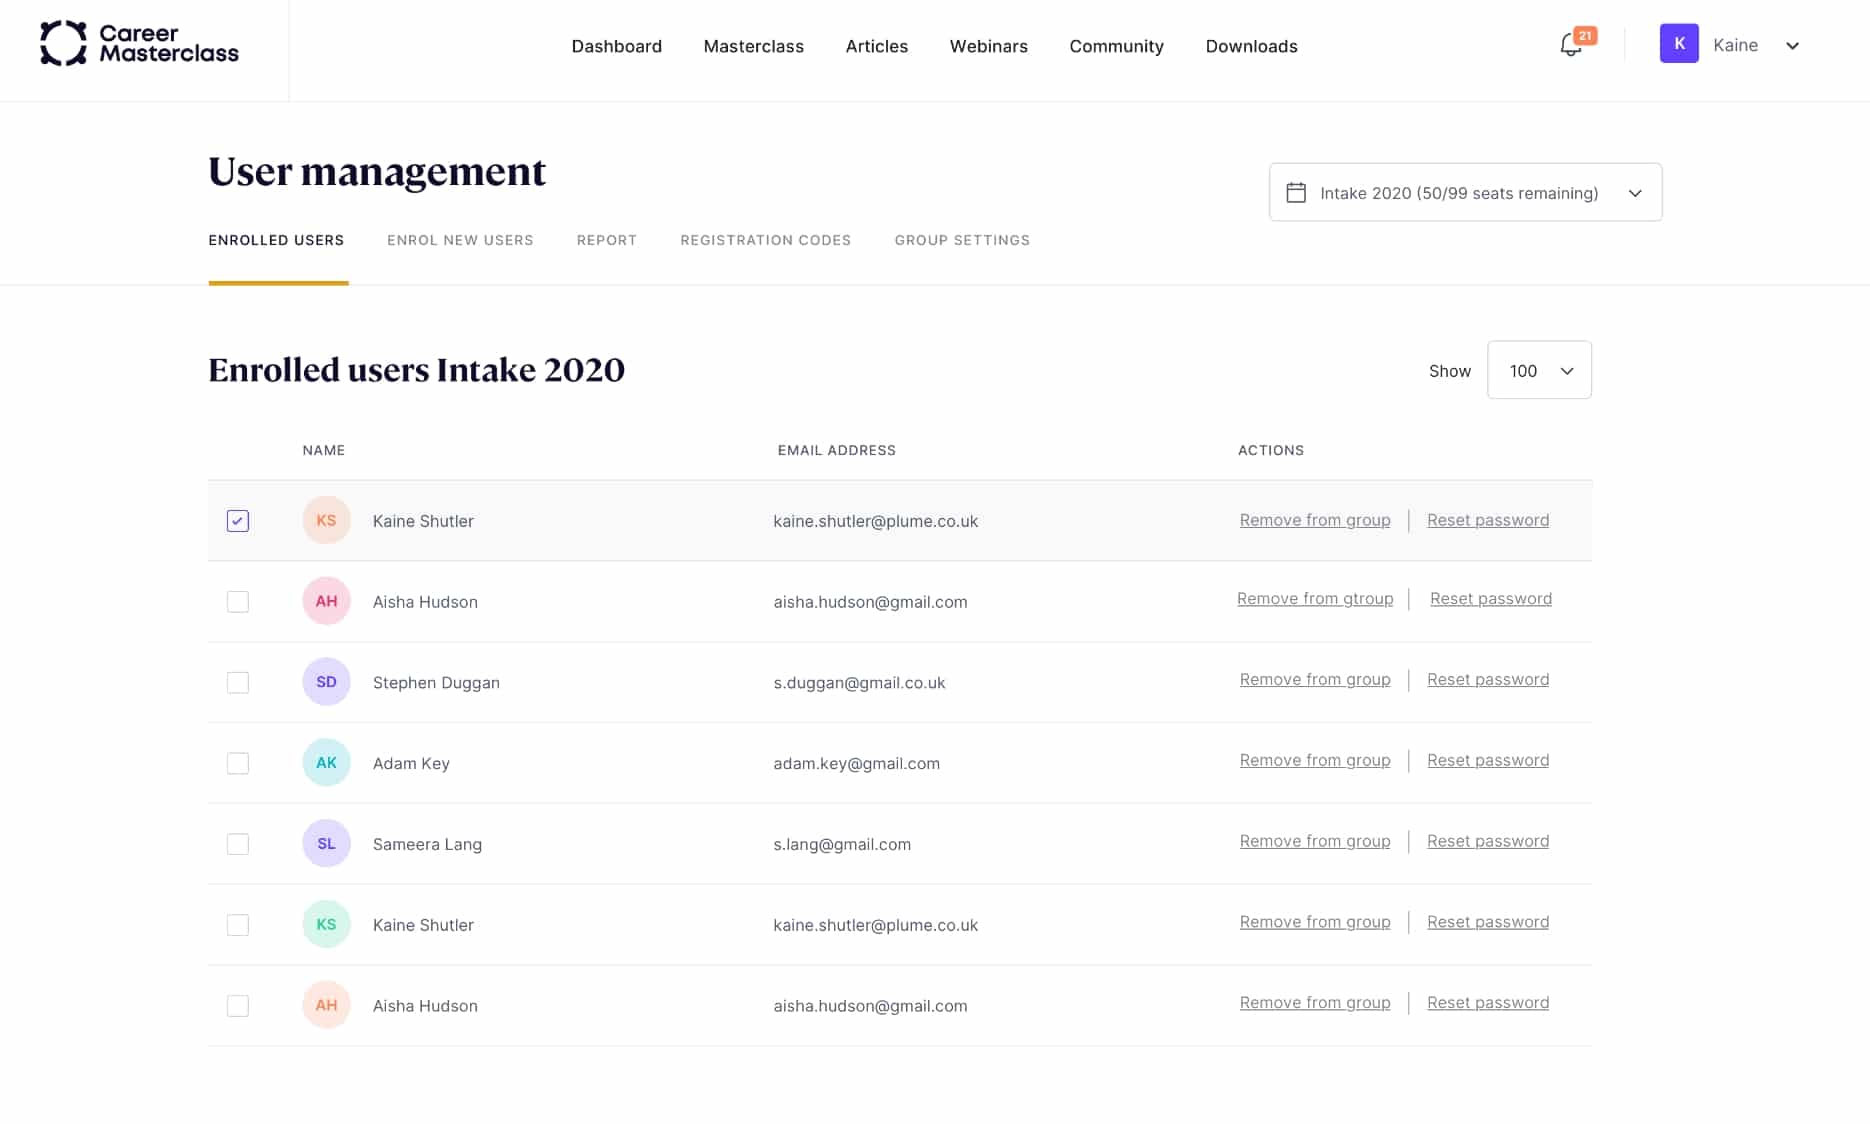The width and height of the screenshot is (1870, 1124).
Task: Uncheck the checked Kaine Shutler row checkbox
Action: 238,521
